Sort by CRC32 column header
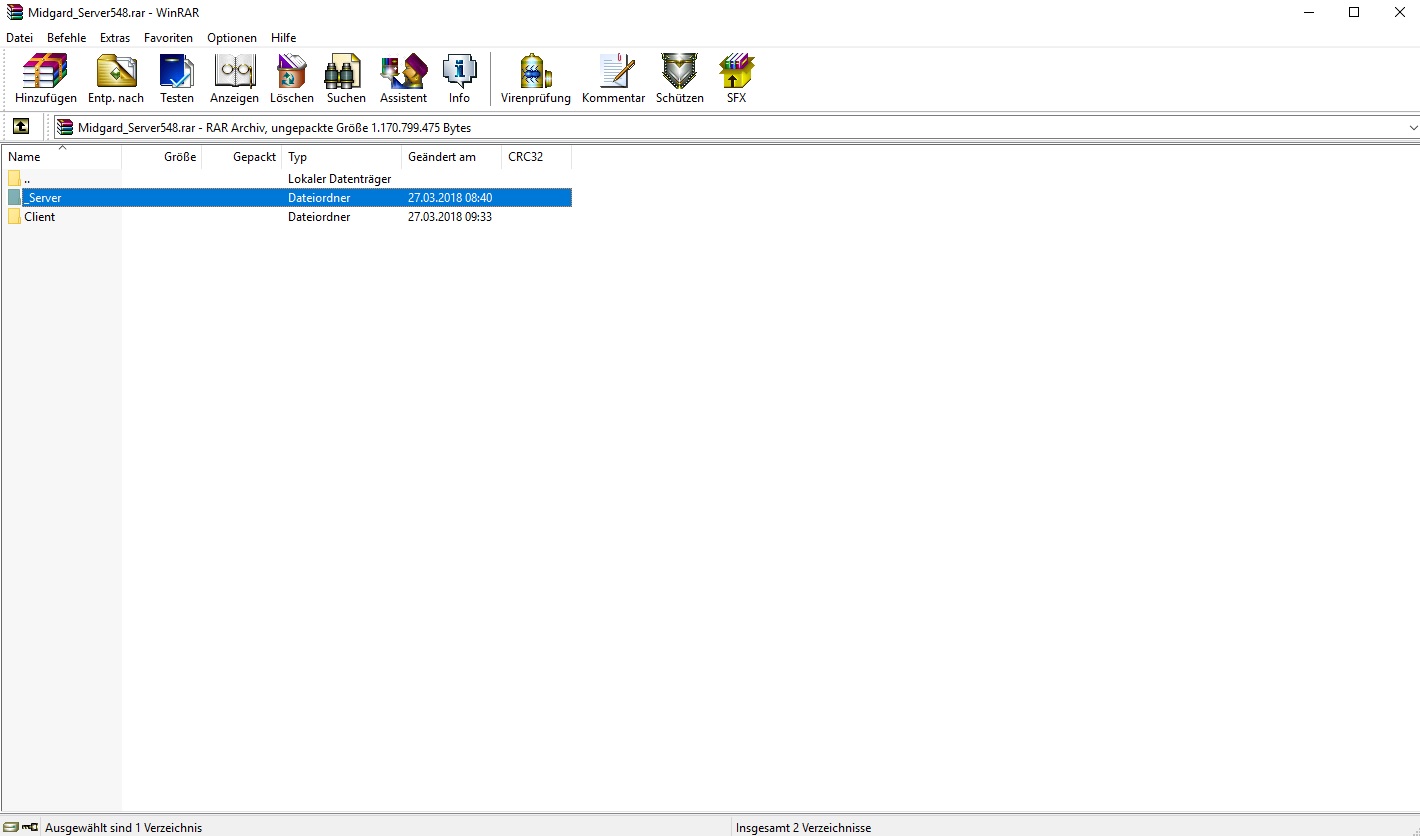The height and width of the screenshot is (836, 1420). click(537, 157)
